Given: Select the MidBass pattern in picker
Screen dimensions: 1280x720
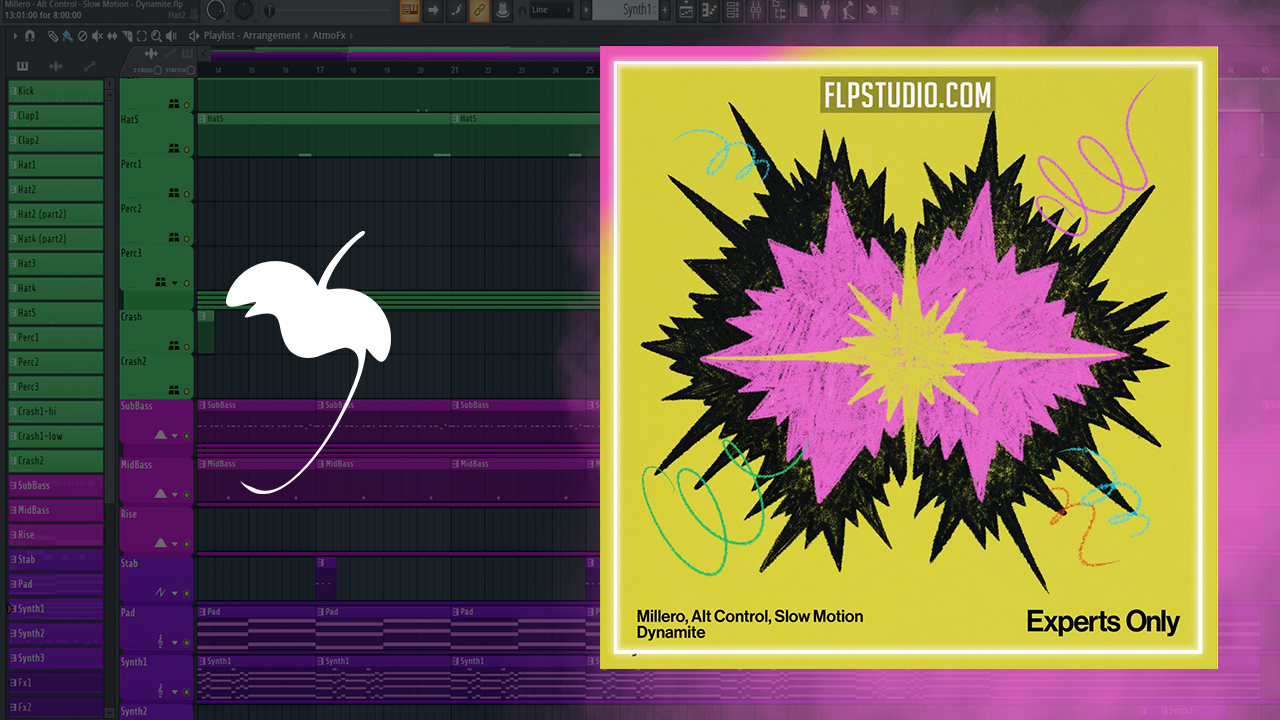Looking at the screenshot, I should coord(55,510).
